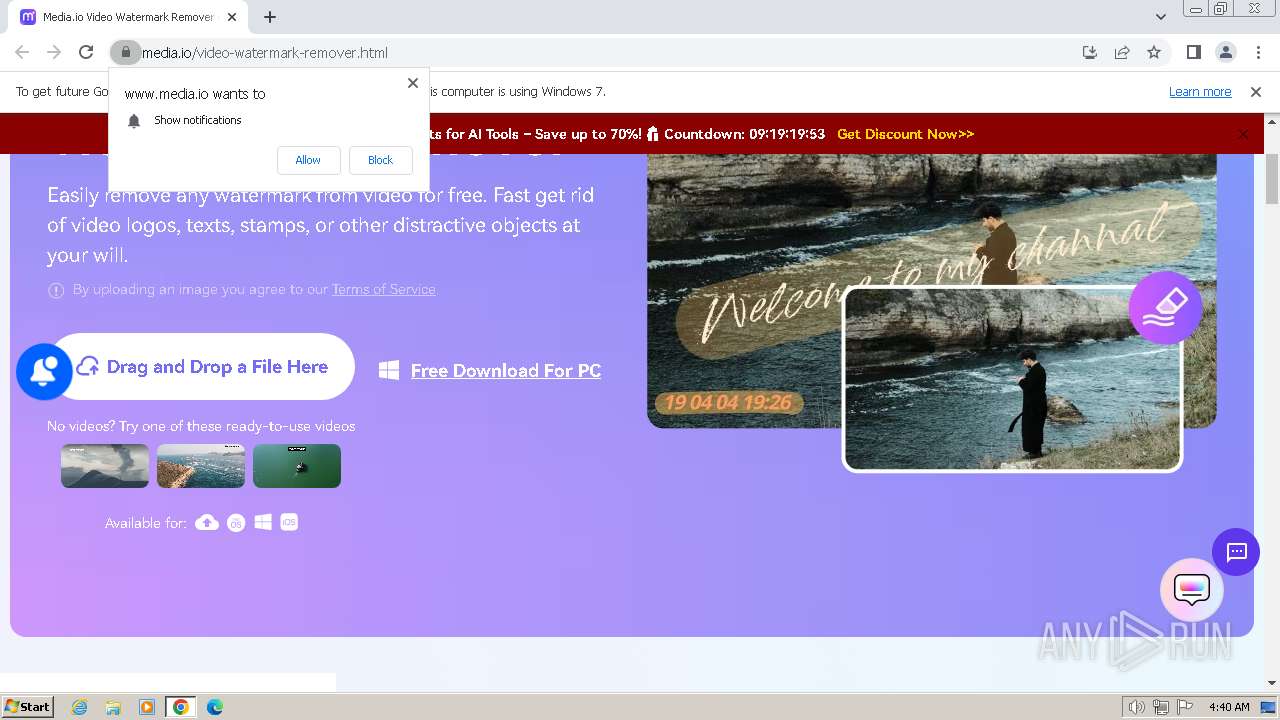Open the purple chat message button
The width and height of the screenshot is (1280, 720).
(x=1236, y=552)
